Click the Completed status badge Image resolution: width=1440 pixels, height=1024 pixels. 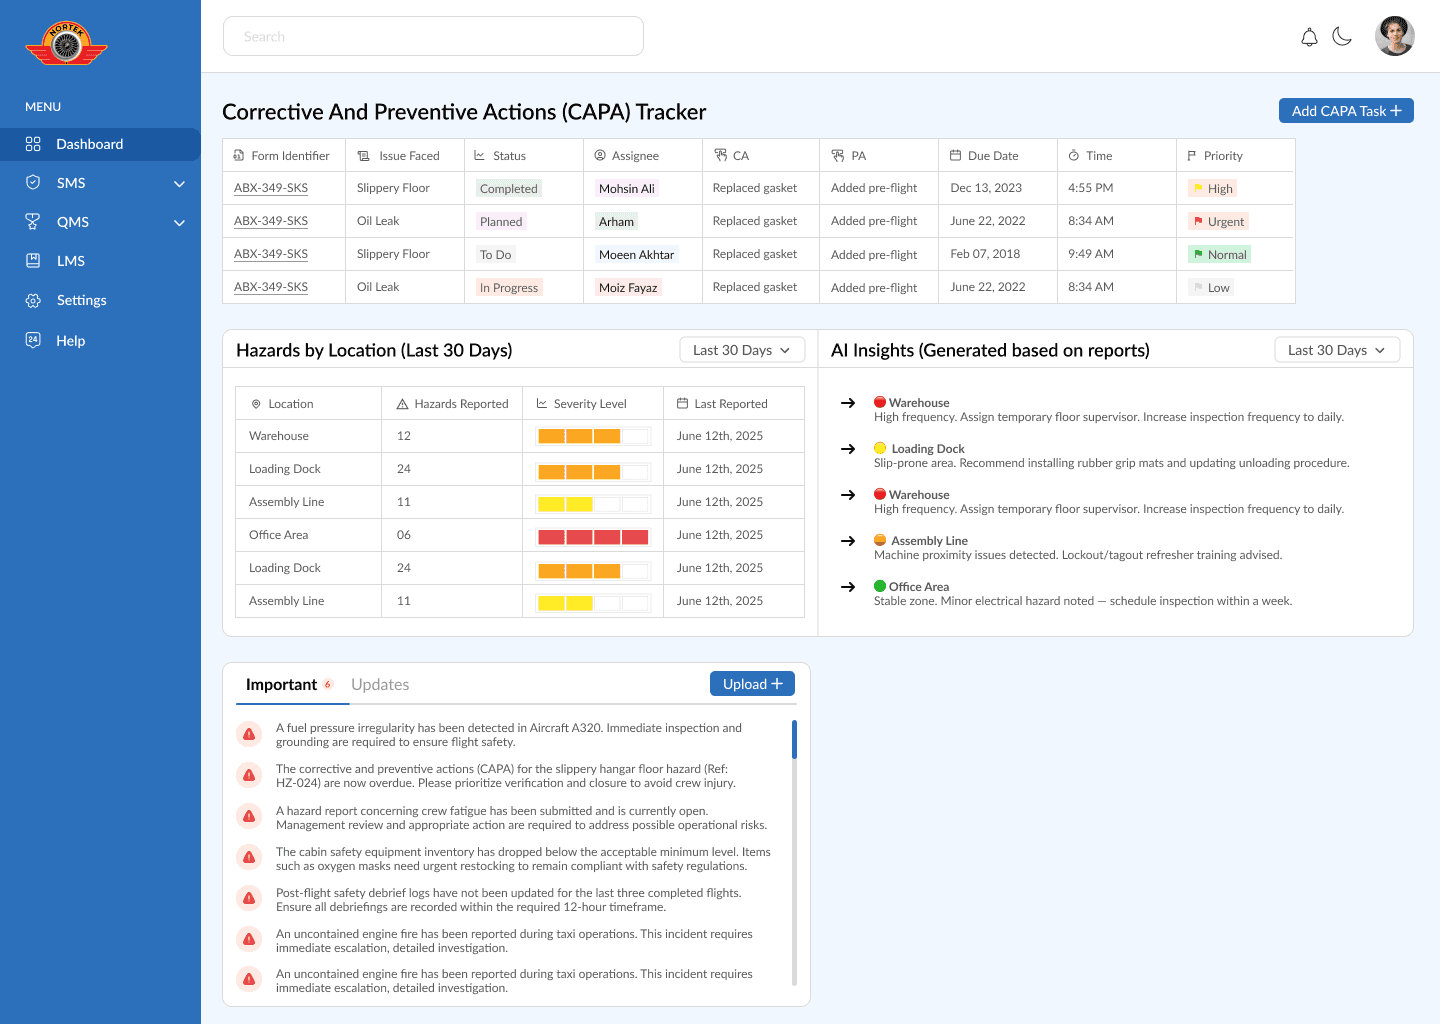[509, 188]
